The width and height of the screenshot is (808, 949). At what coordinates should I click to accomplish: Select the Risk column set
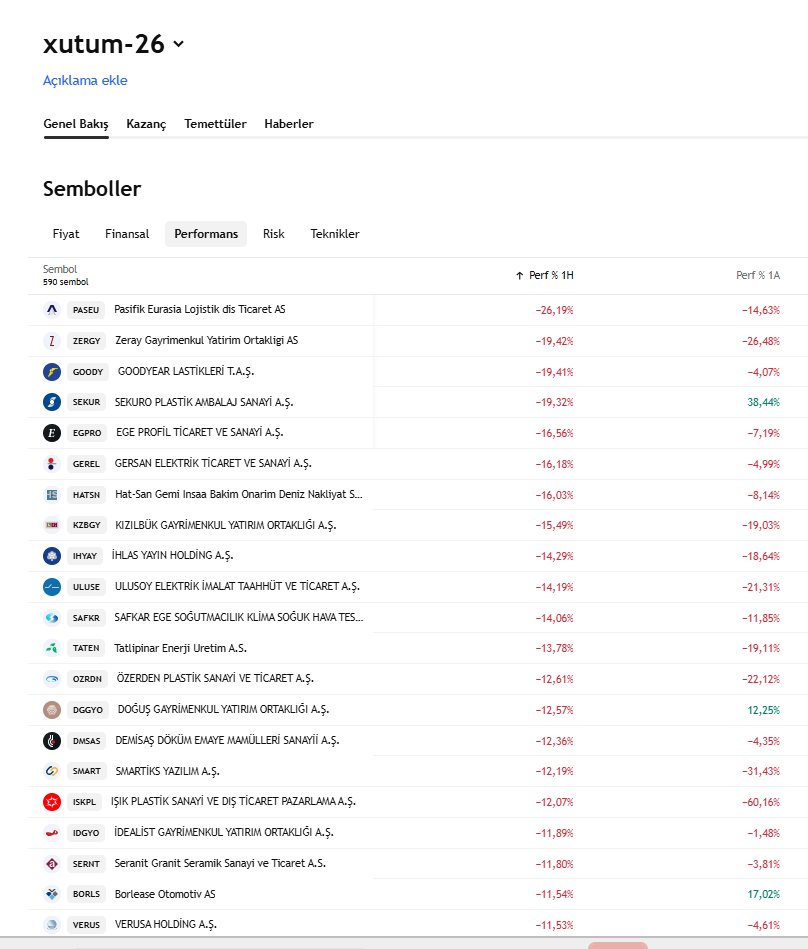click(x=274, y=234)
